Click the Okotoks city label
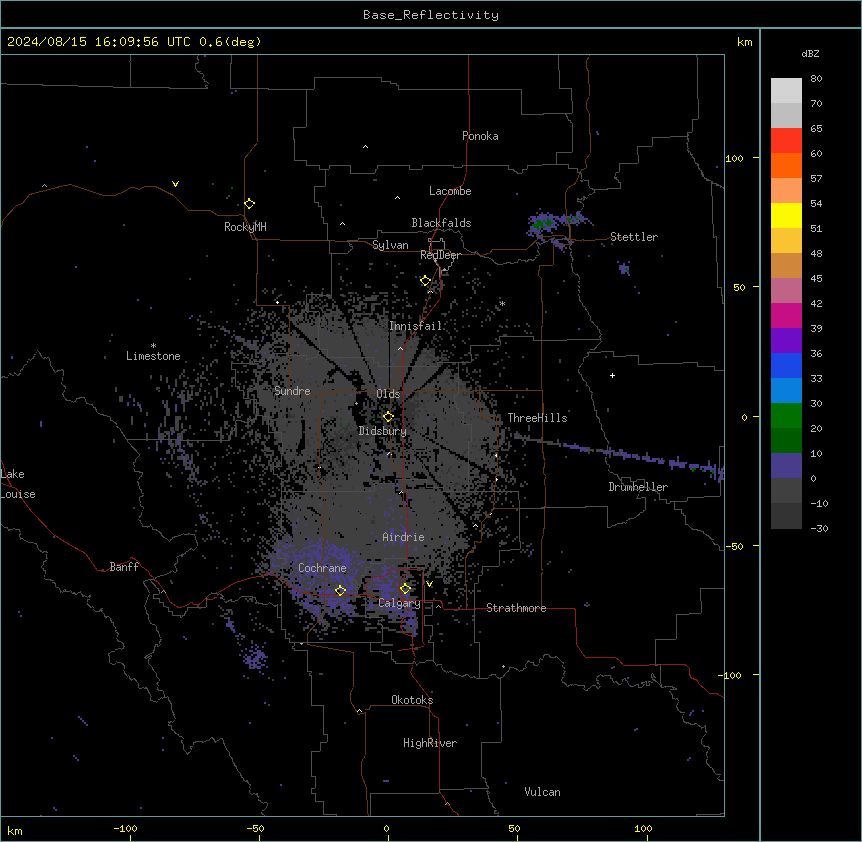The height and width of the screenshot is (842, 862). click(412, 700)
